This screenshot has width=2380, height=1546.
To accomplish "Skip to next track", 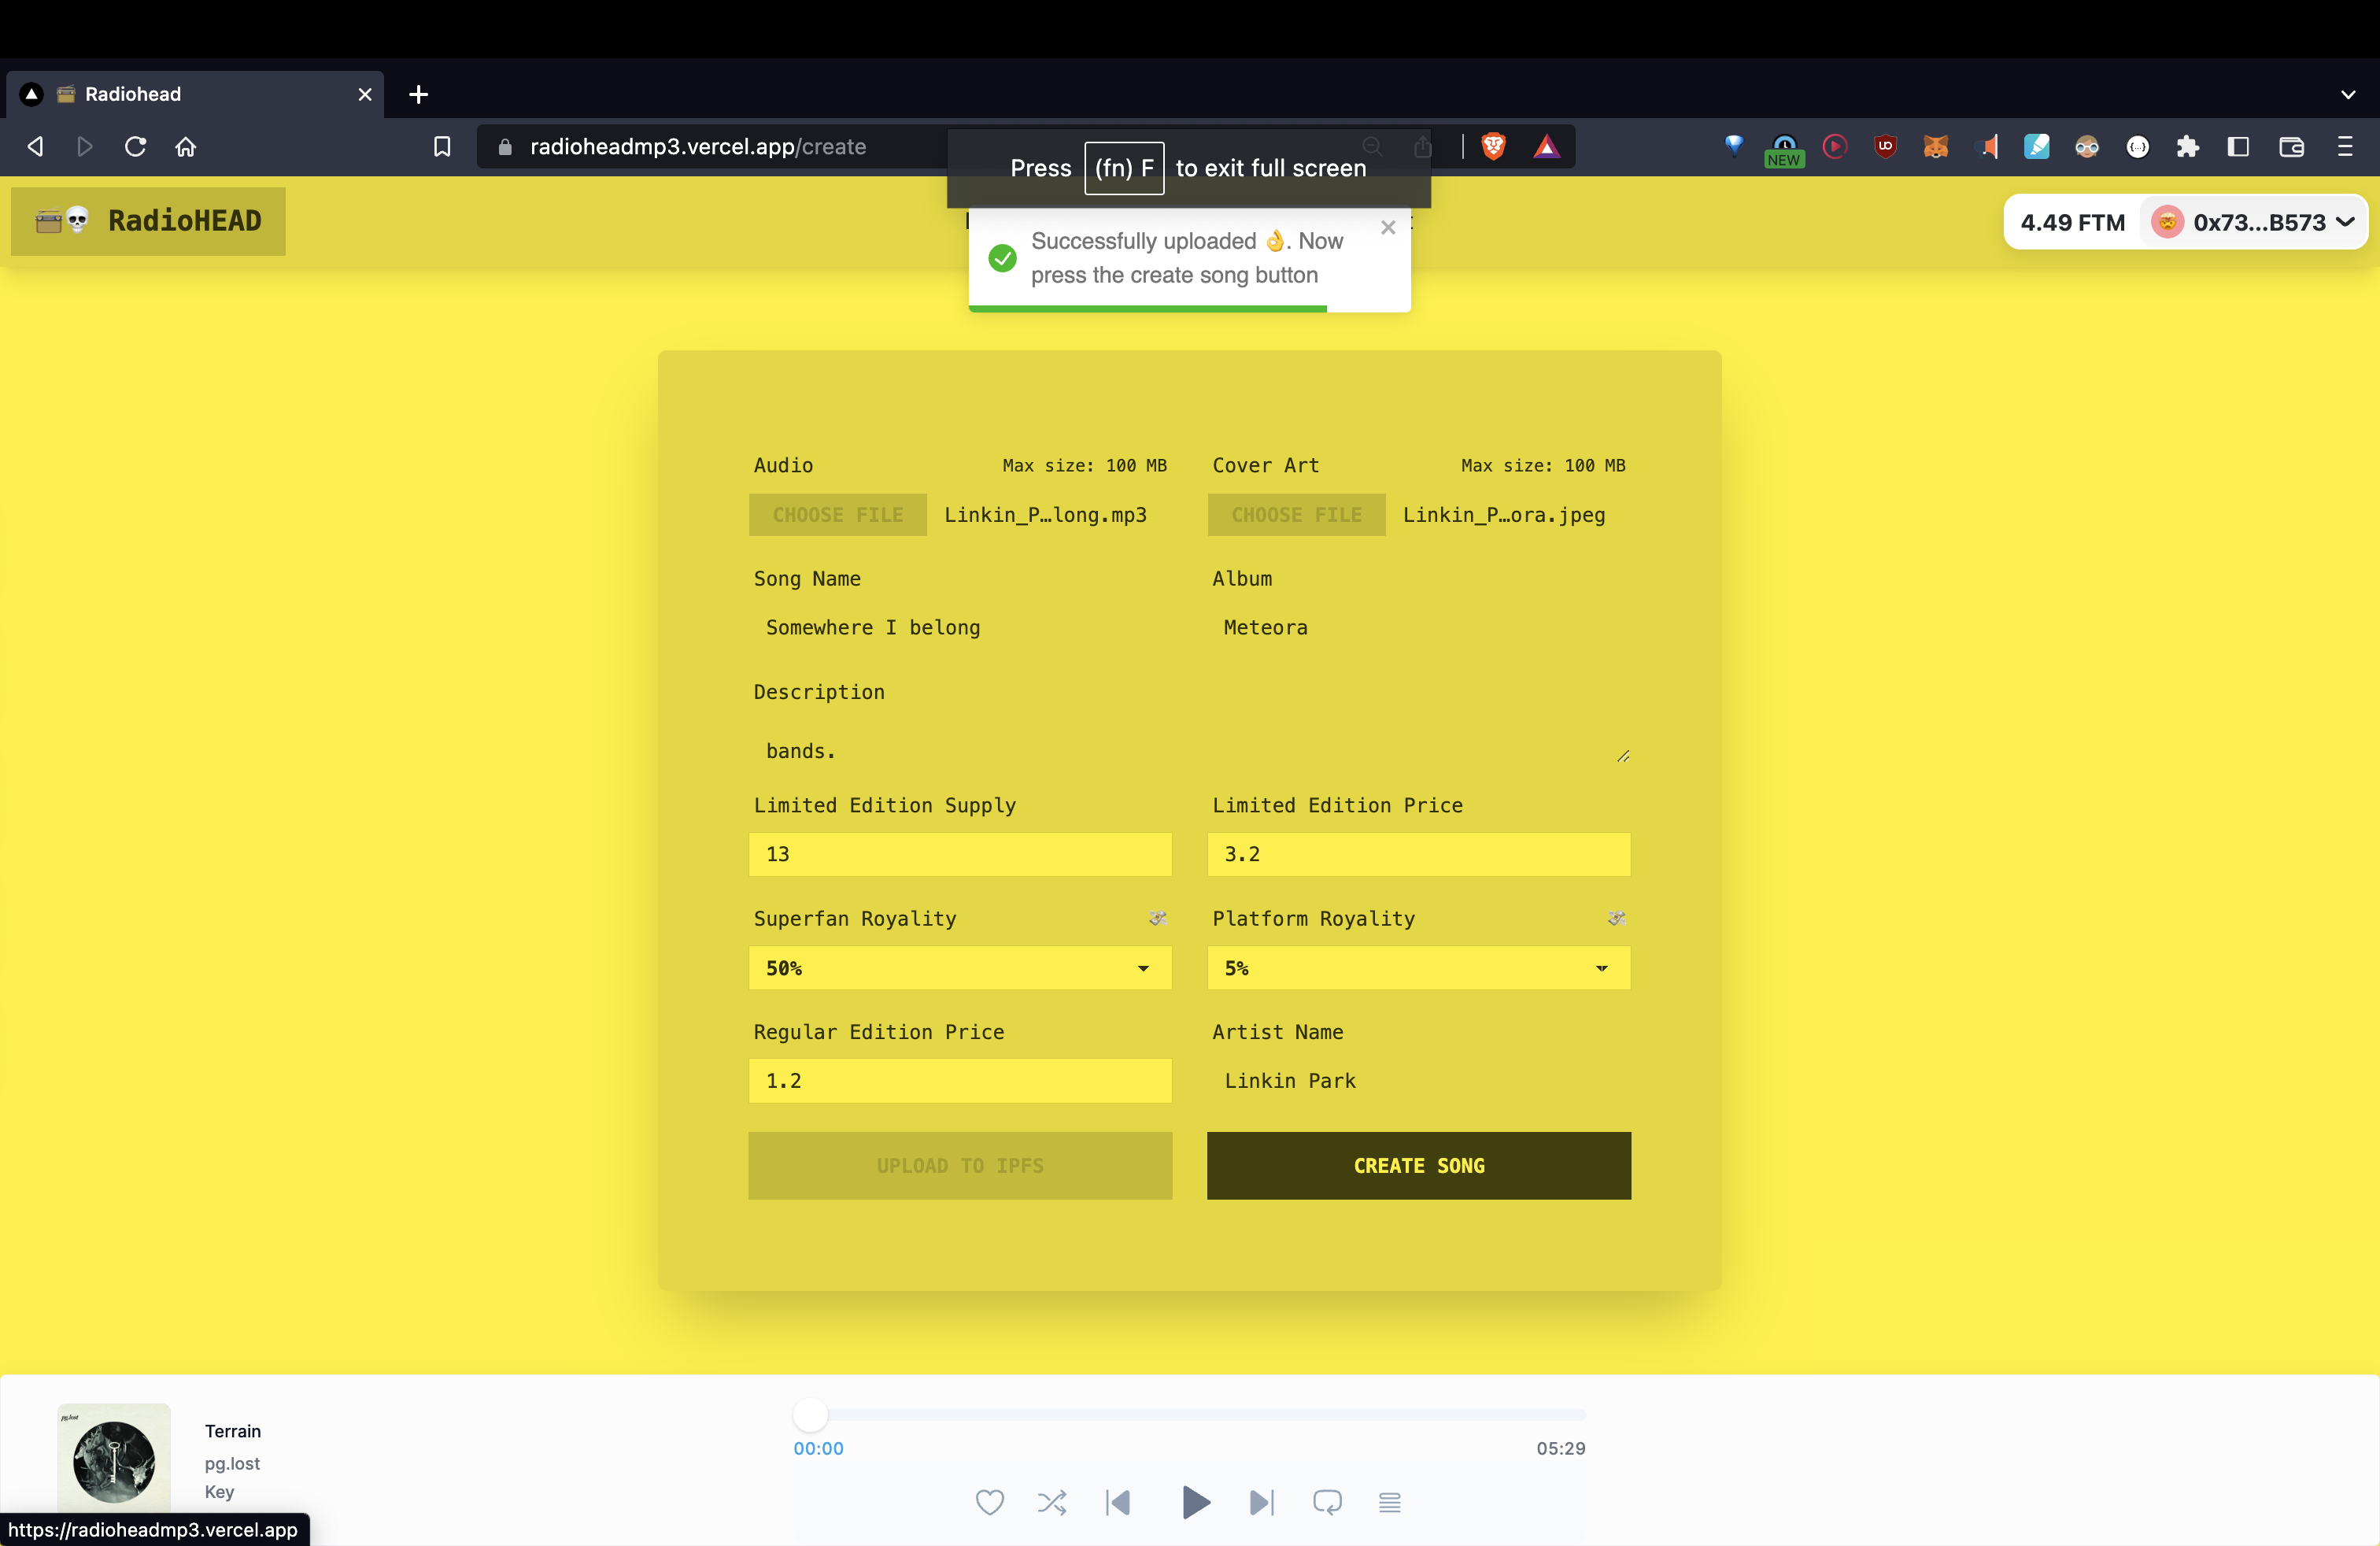I will [1262, 1502].
